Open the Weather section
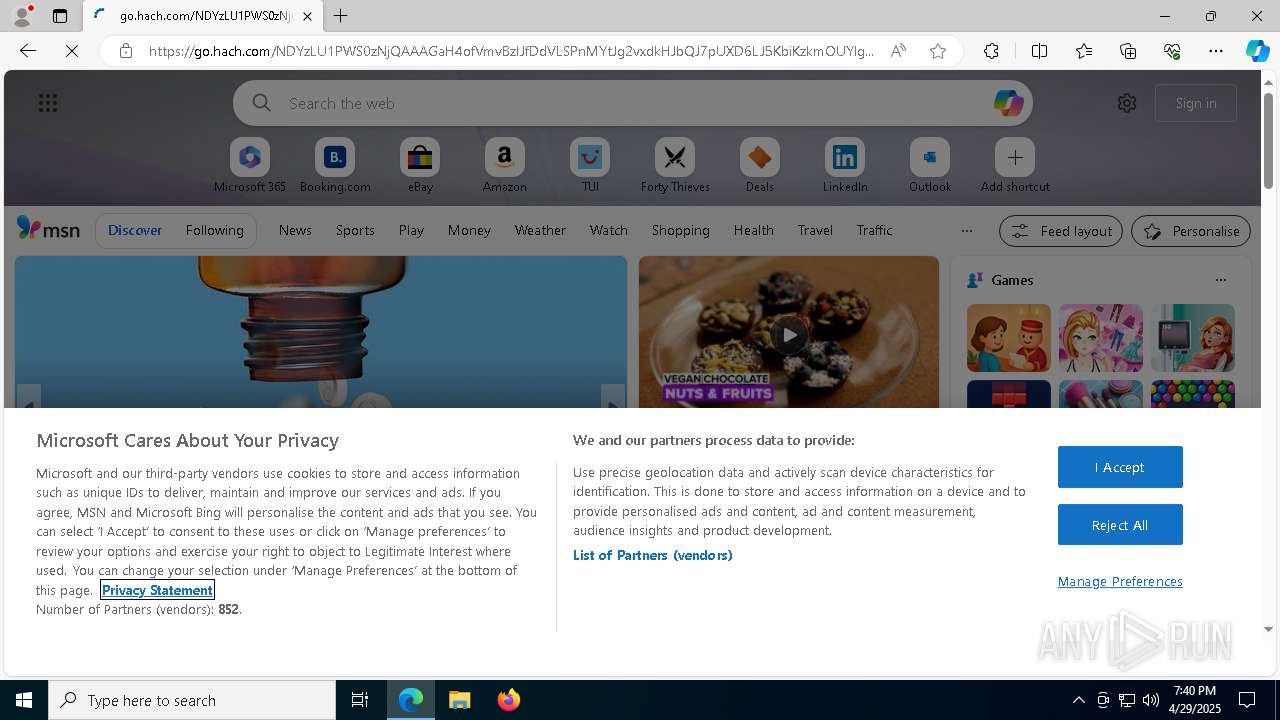This screenshot has width=1280, height=720. 540,230
